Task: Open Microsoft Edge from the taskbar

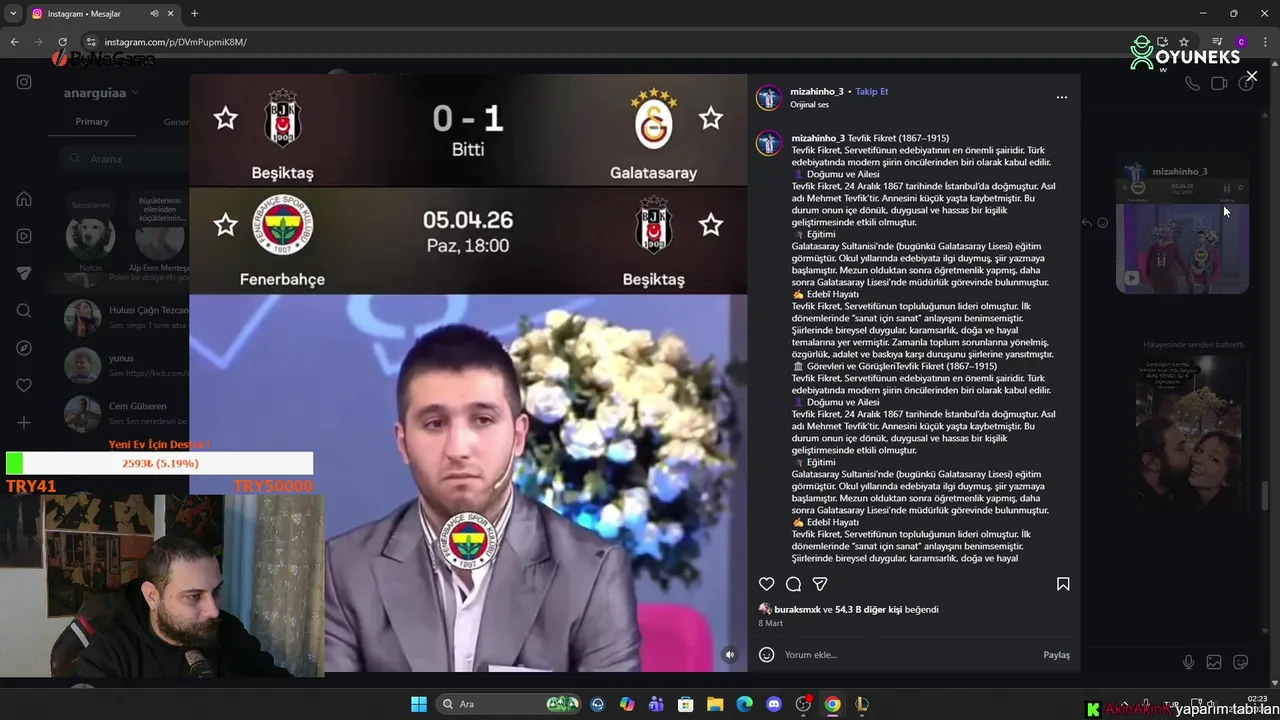Action: (744, 704)
